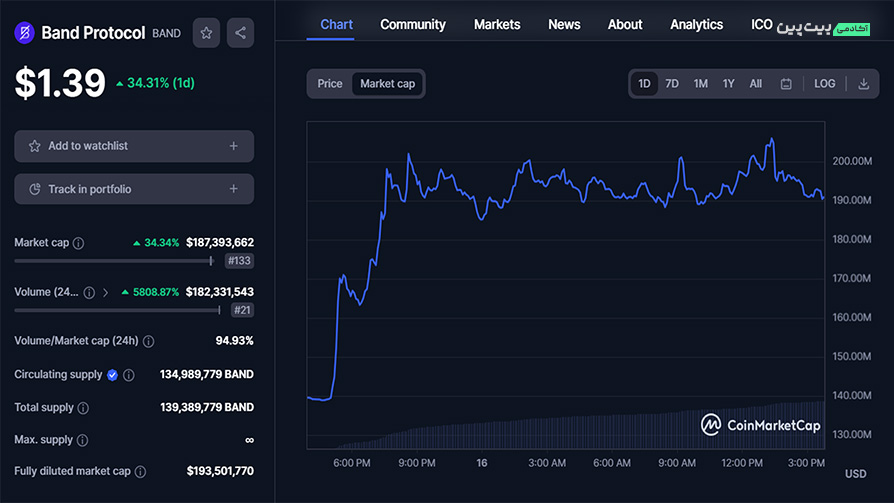Click the 139,389,779 BAND total supply
Screen dimensions: 894x503
coord(207,408)
